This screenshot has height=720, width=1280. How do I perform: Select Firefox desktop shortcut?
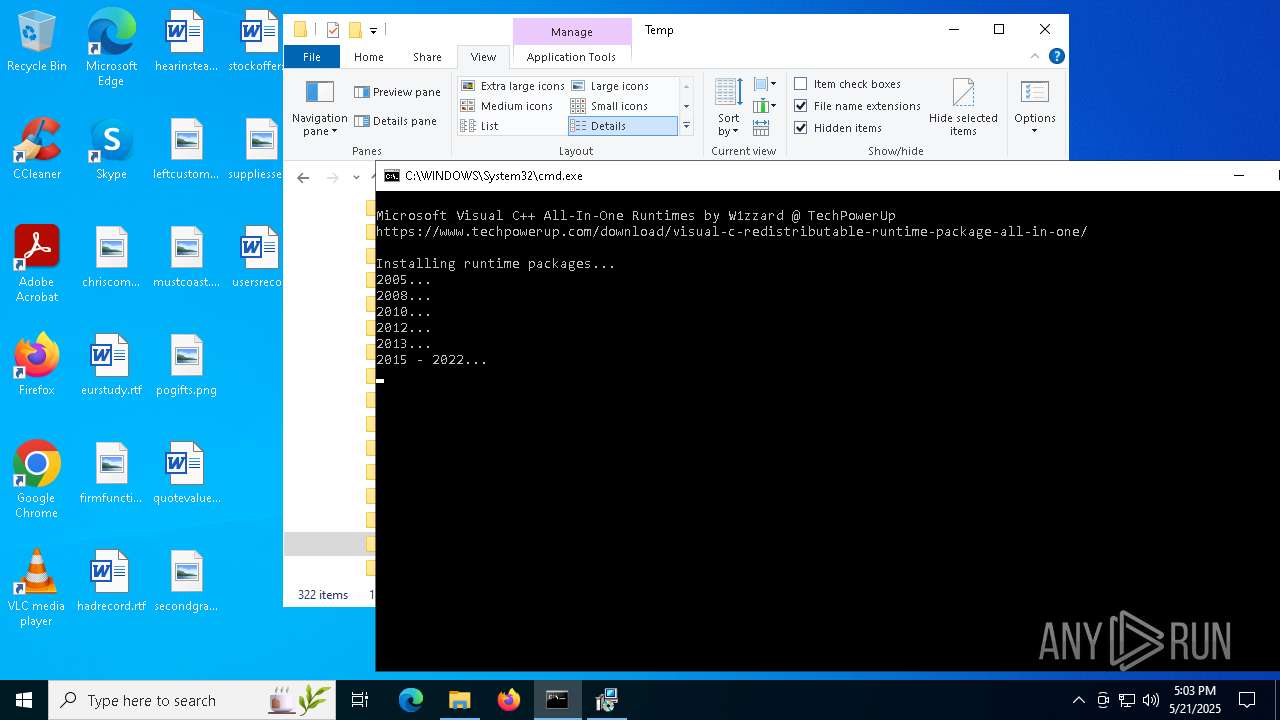[37, 365]
